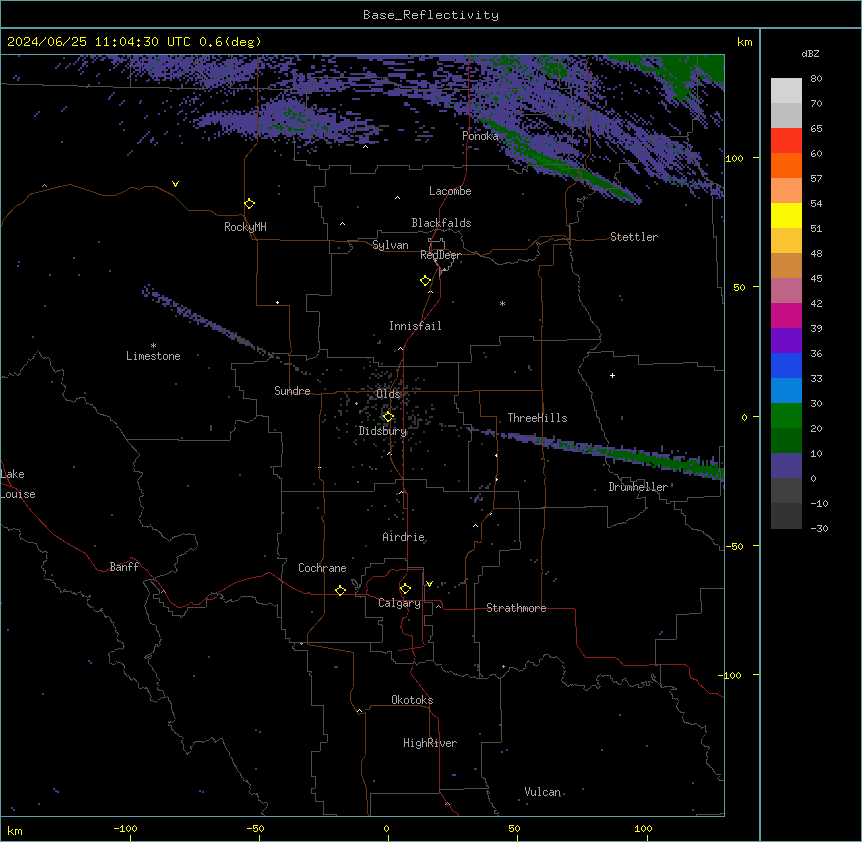Click the Didsbury town label
The width and height of the screenshot is (862, 842).
[x=383, y=431]
